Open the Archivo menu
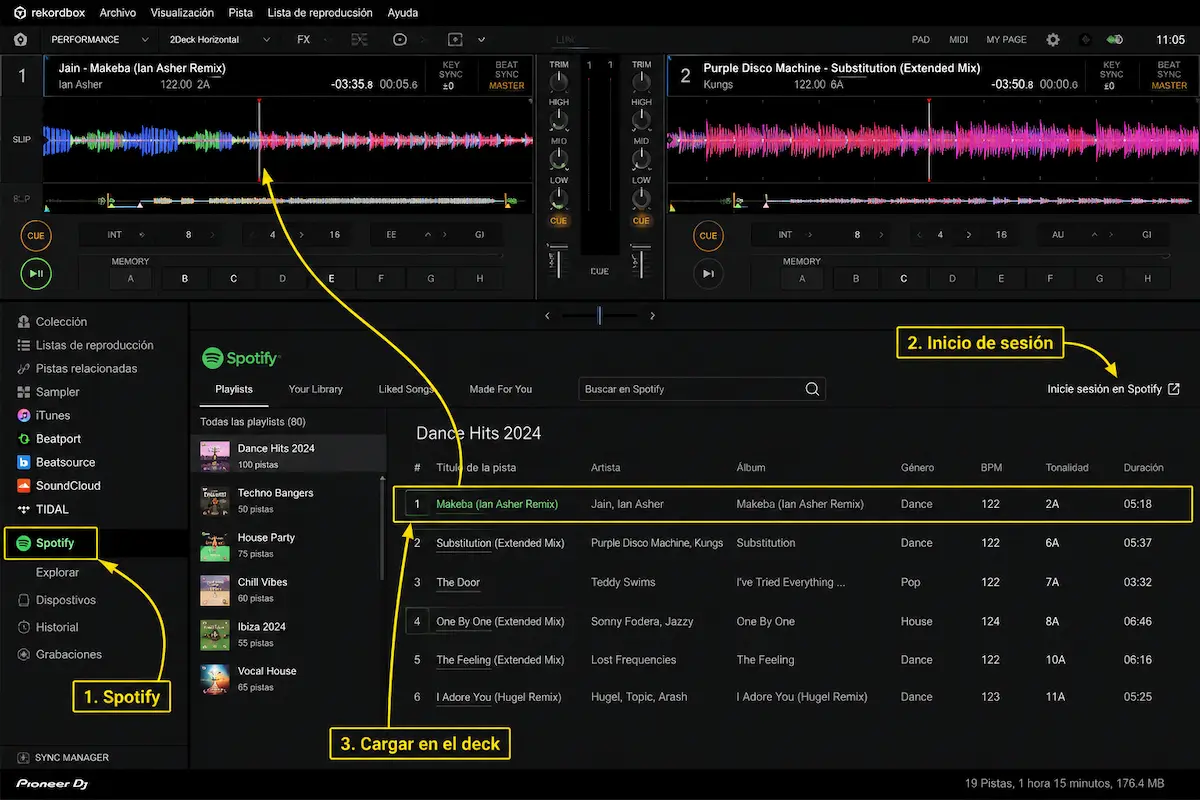The width and height of the screenshot is (1200, 800). coord(118,13)
